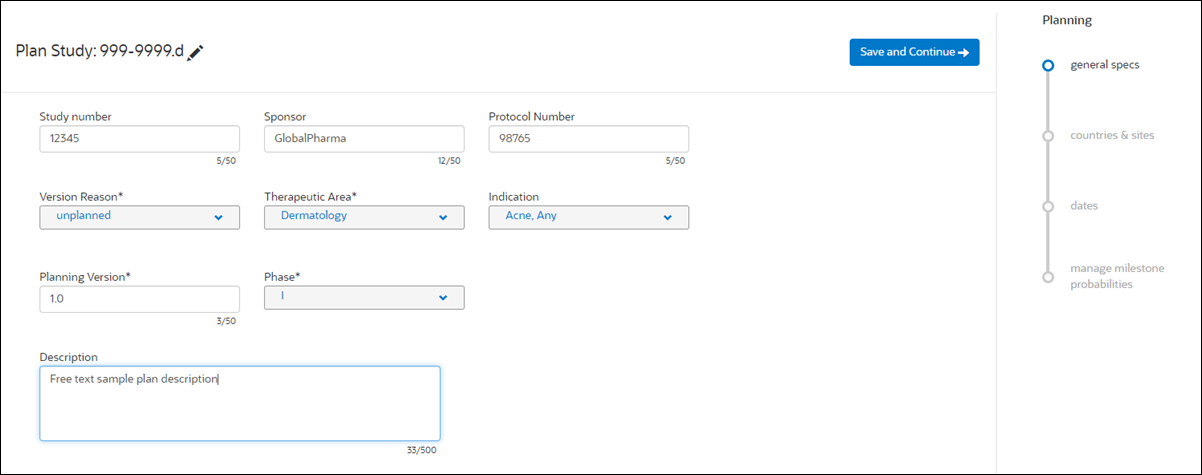Click the Description label
The image size is (1202, 475).
68,357
